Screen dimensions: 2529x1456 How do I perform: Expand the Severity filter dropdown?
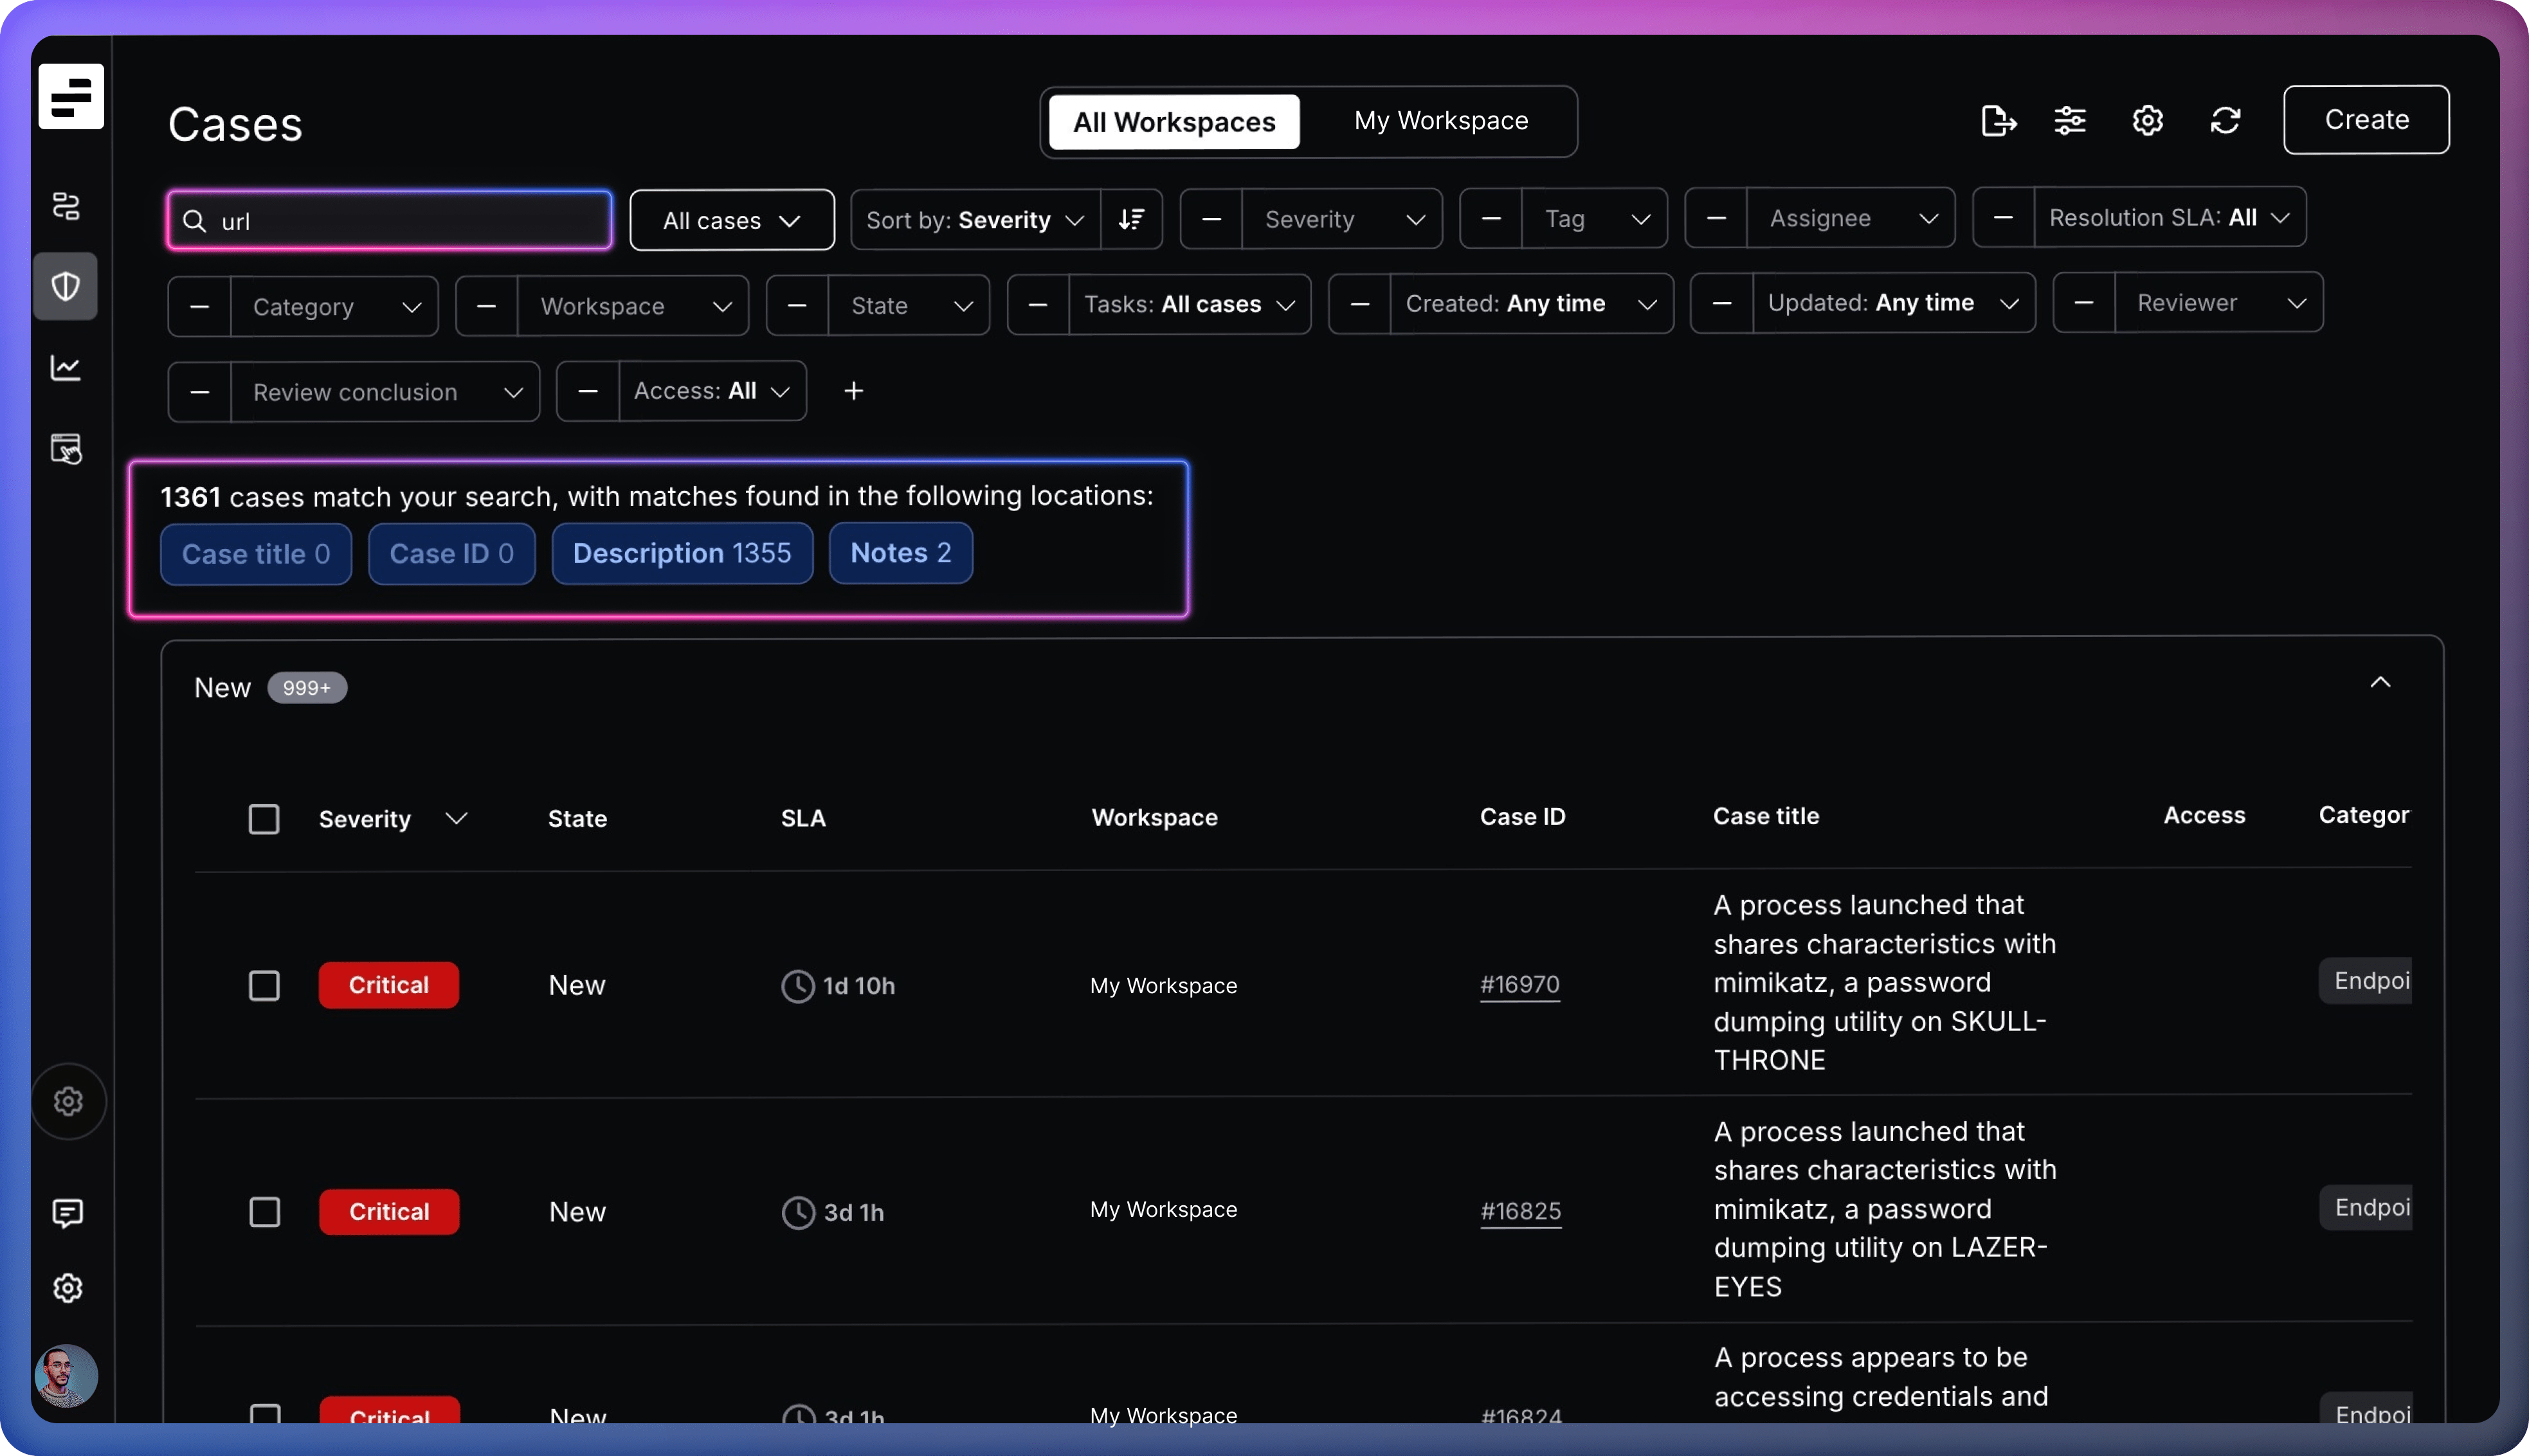tap(1341, 219)
